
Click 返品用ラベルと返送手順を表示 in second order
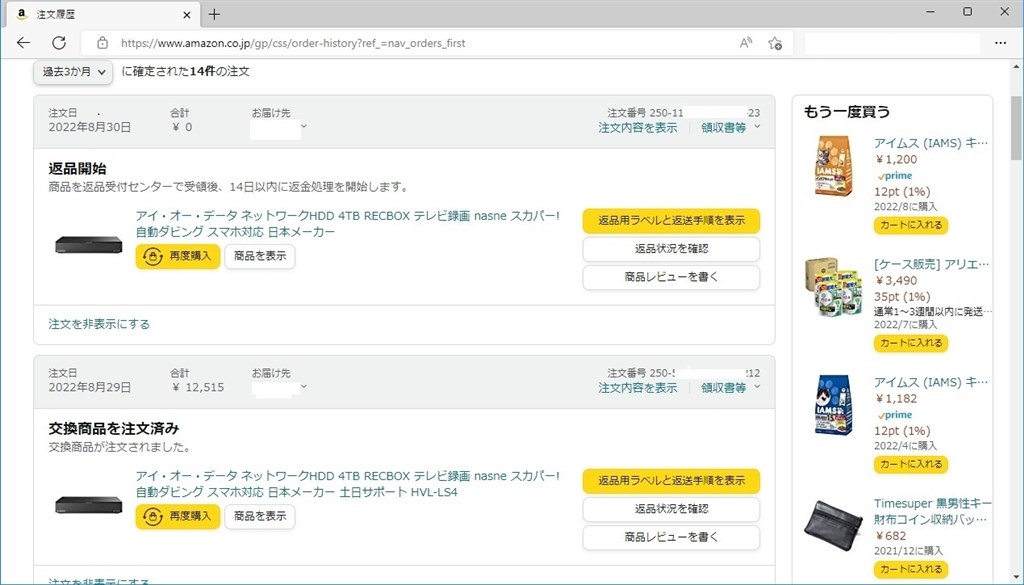tap(671, 481)
